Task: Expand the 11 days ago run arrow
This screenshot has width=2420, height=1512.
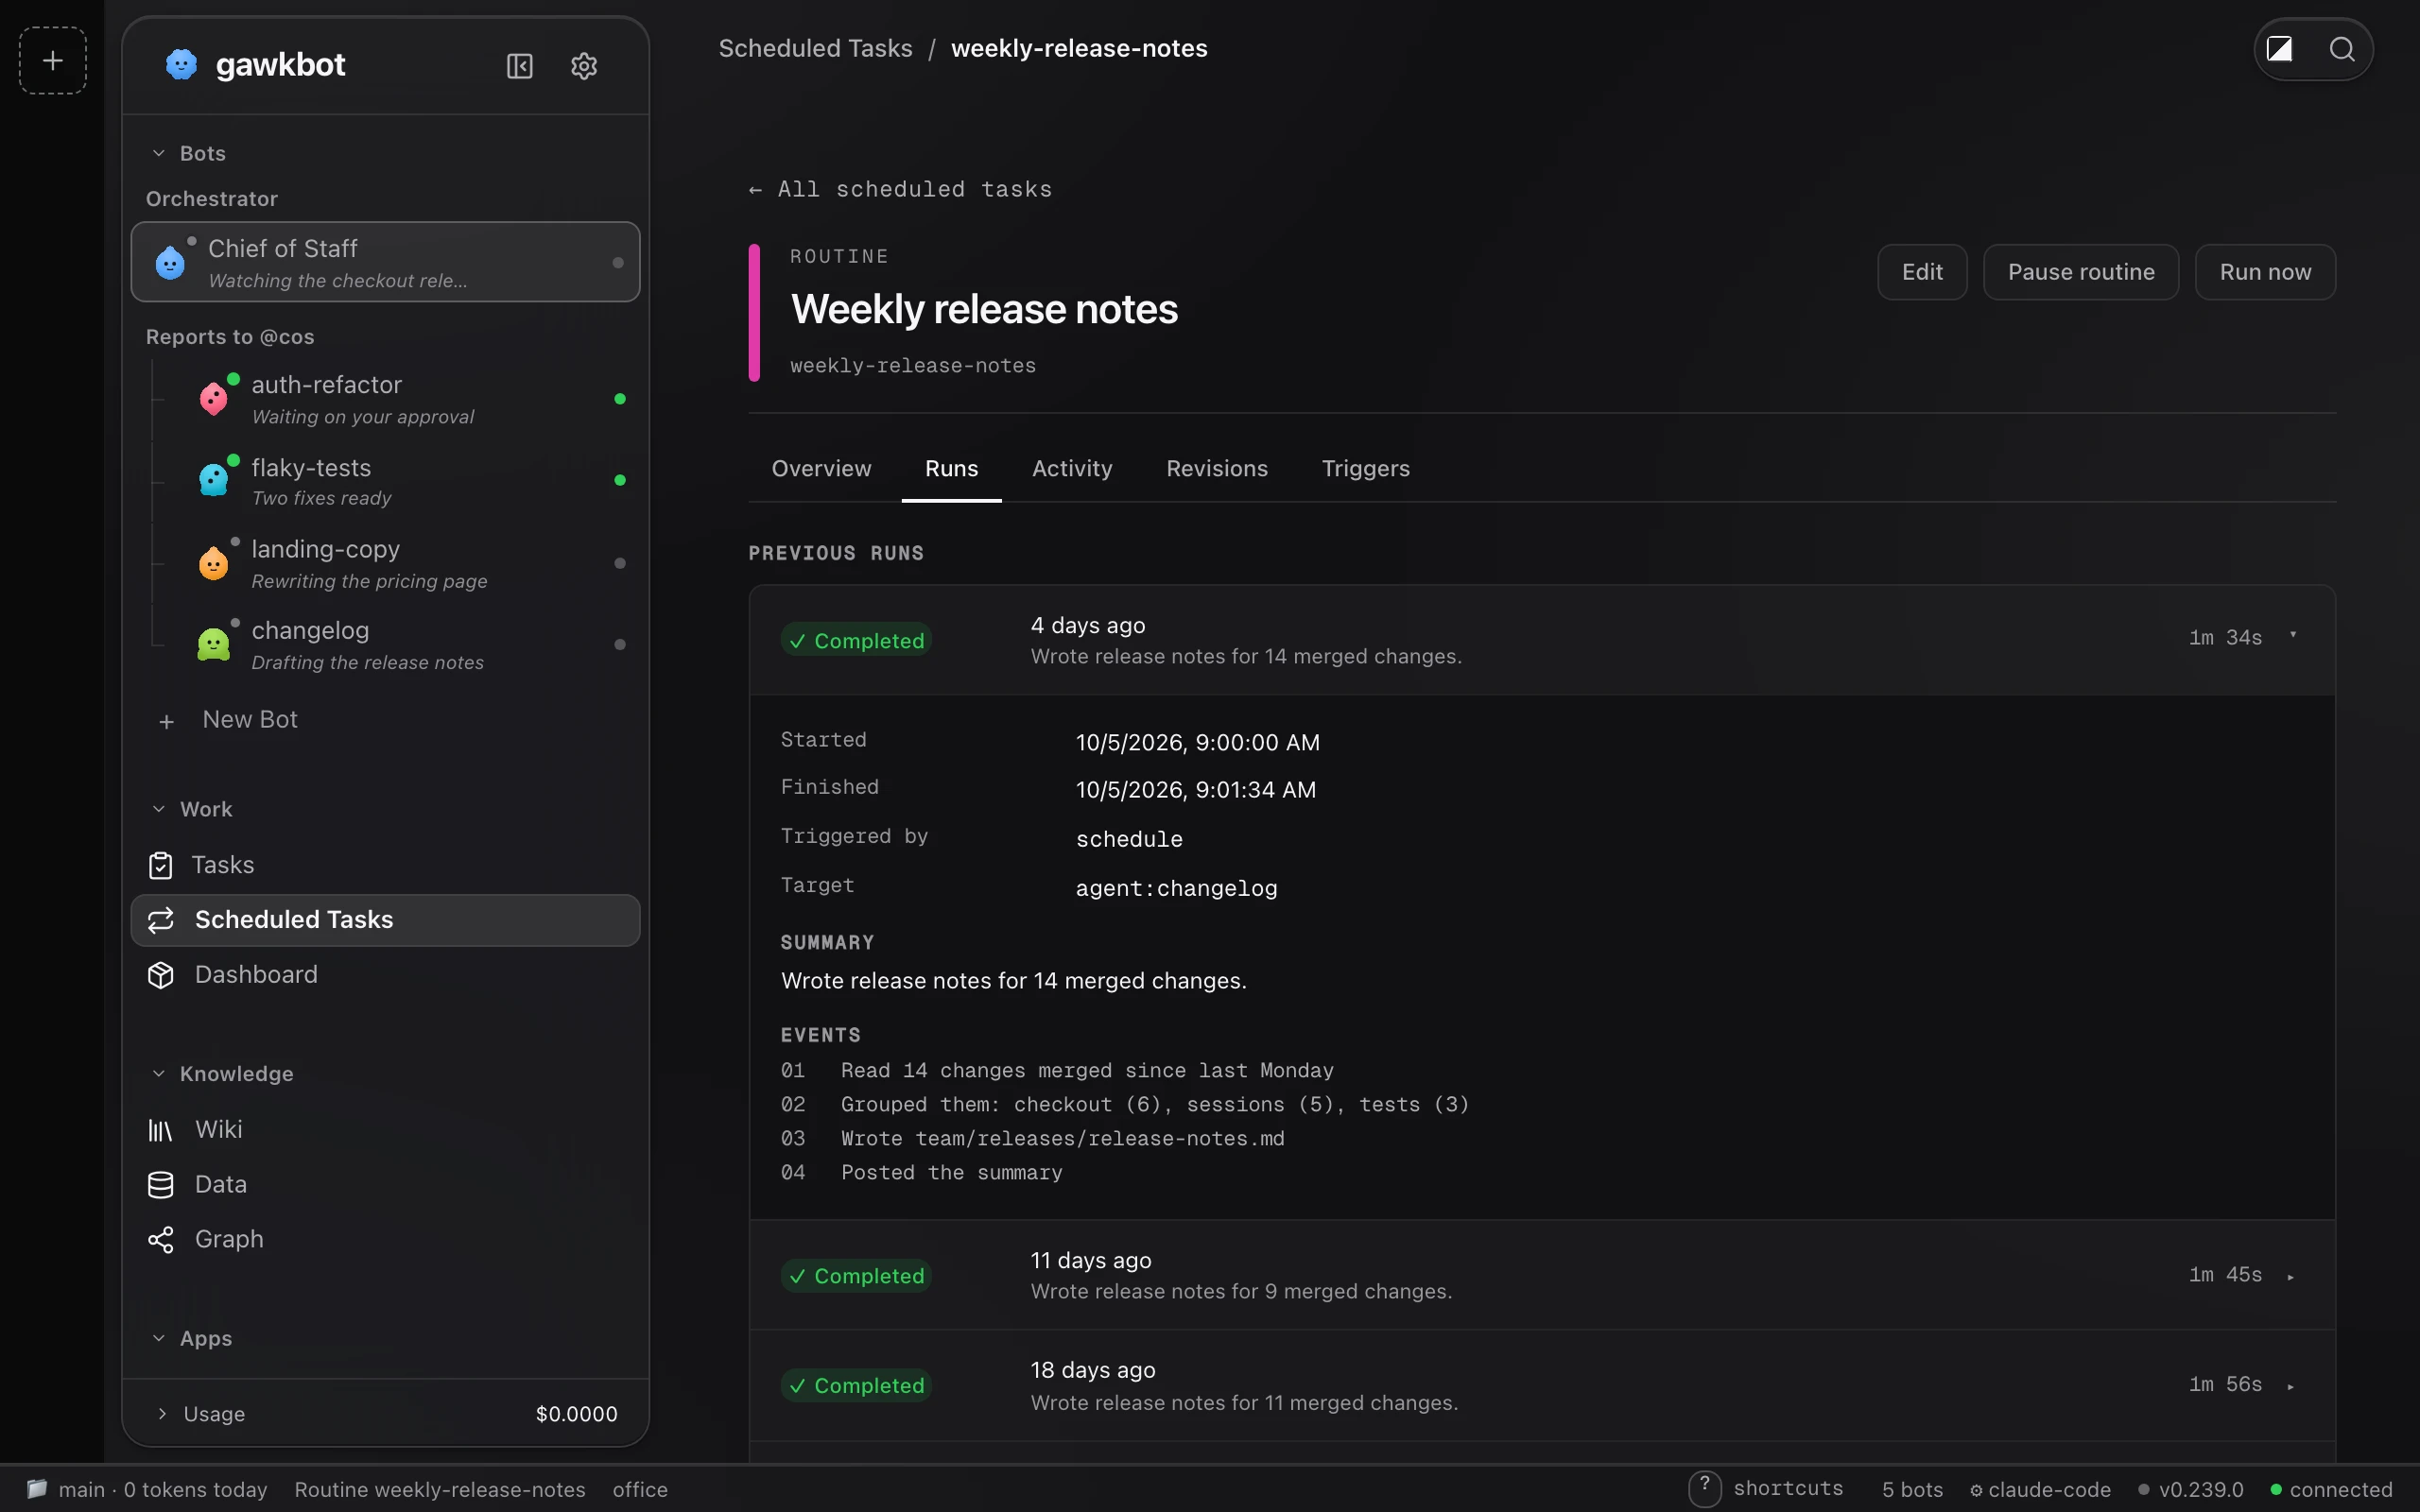Action: point(2291,1277)
